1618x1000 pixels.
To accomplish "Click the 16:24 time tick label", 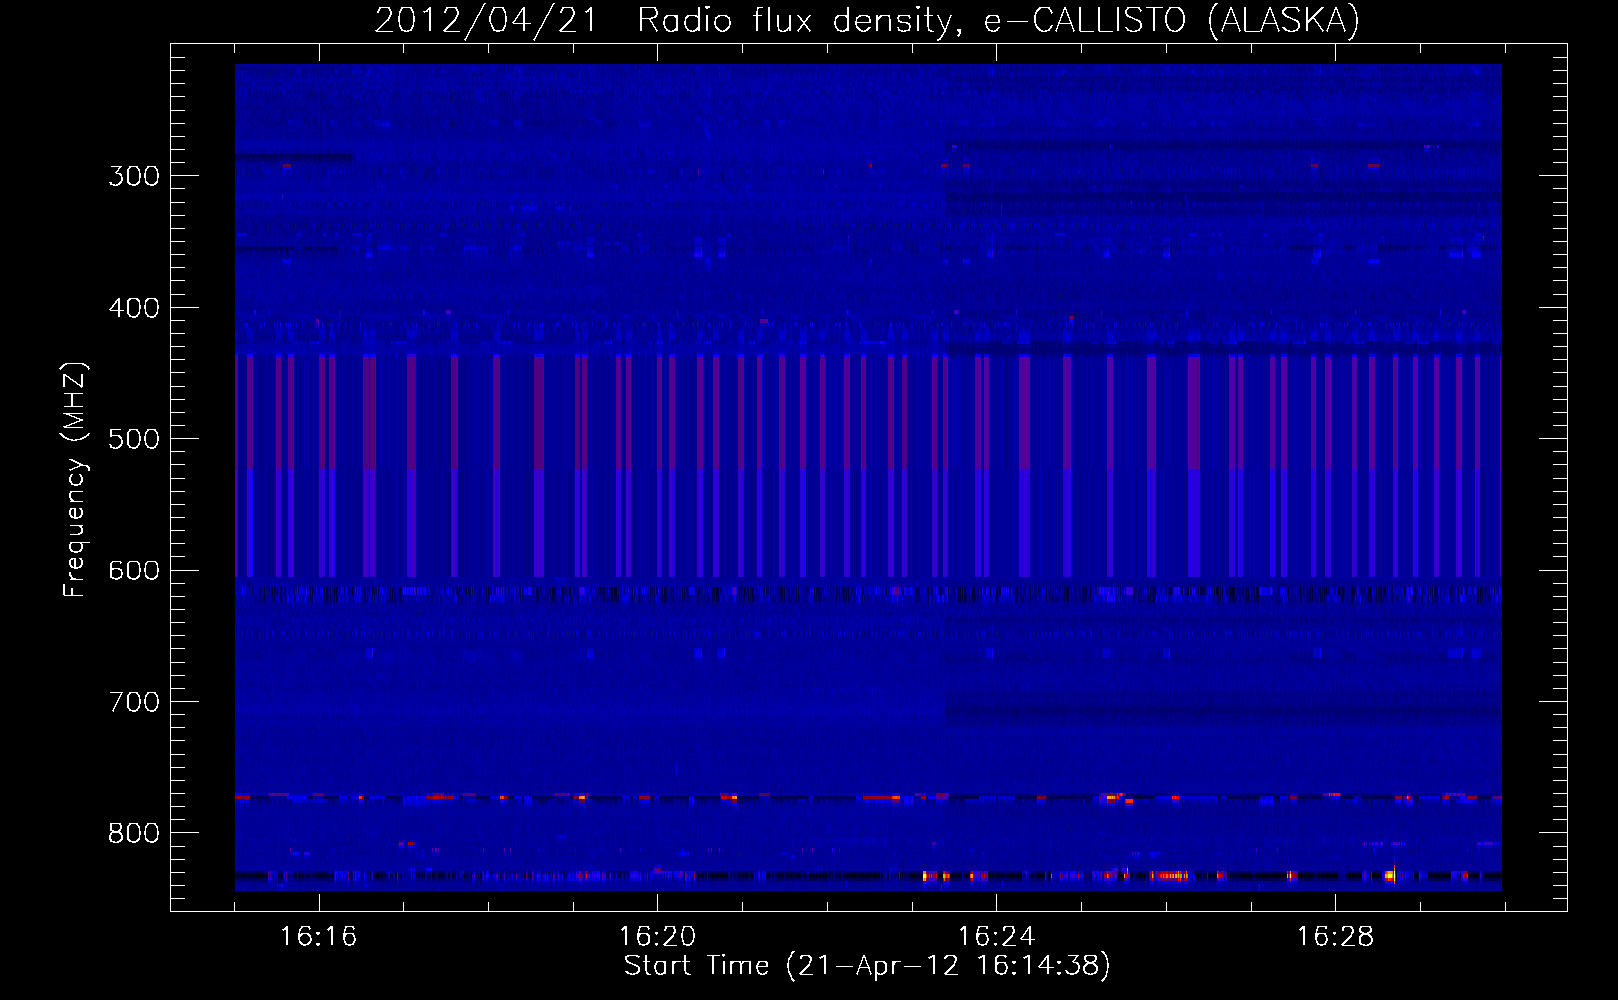I will [996, 936].
